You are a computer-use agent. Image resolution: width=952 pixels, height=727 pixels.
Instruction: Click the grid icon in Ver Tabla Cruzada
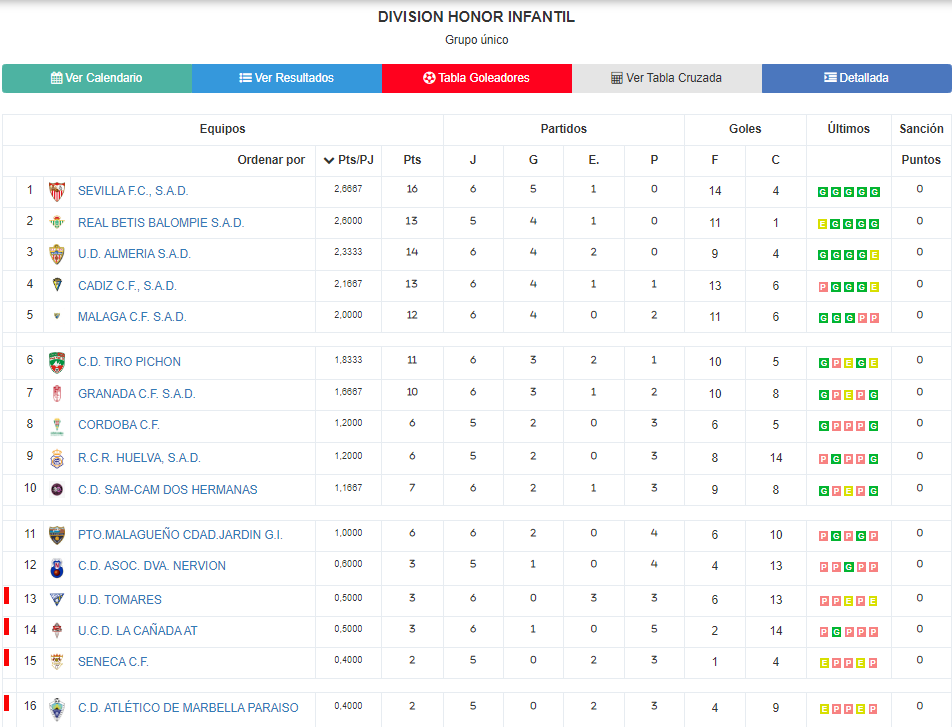[617, 78]
